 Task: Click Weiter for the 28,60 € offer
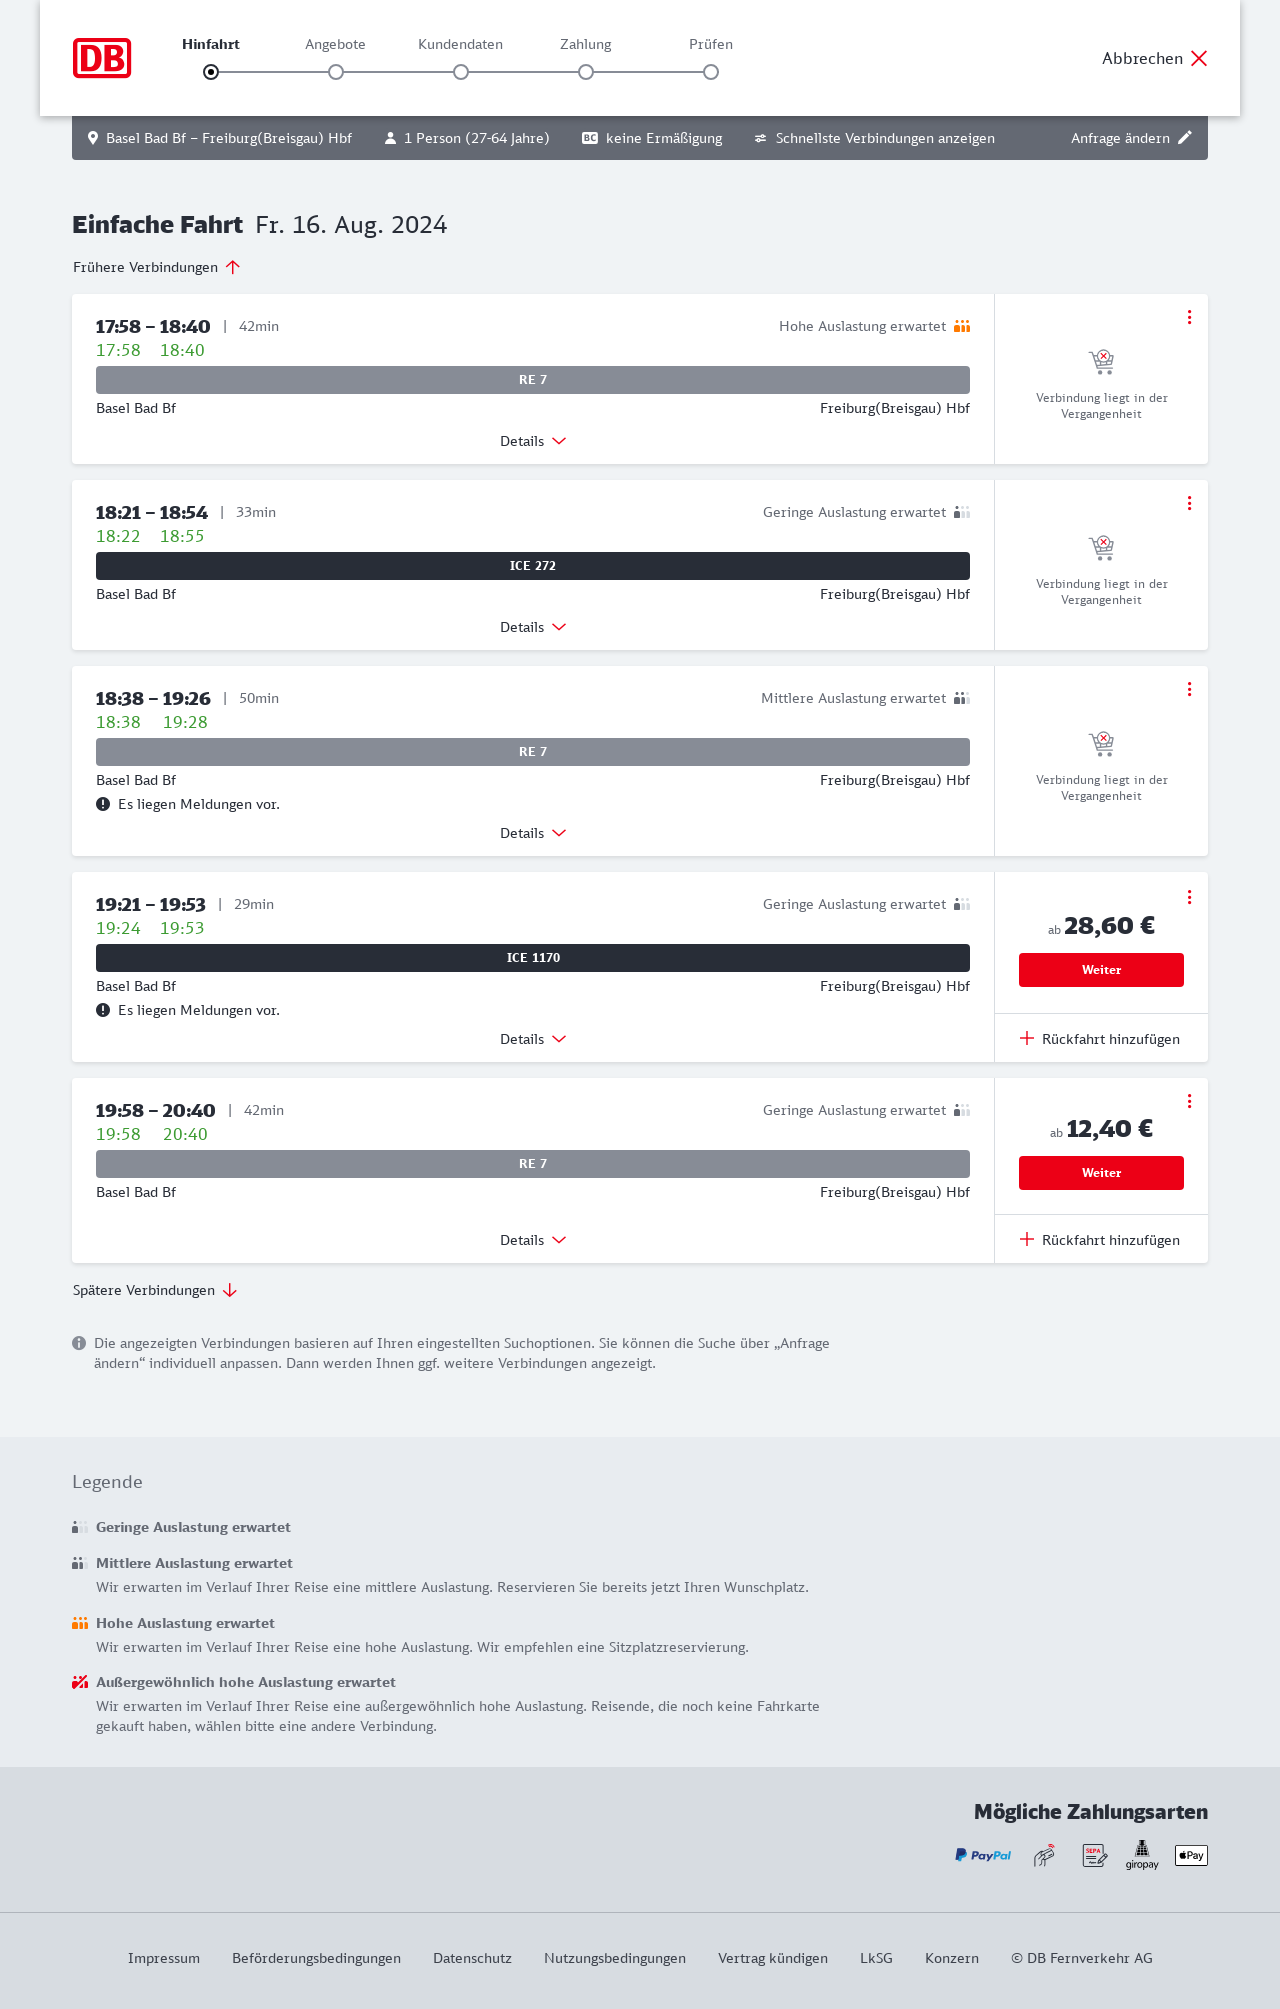coord(1101,970)
